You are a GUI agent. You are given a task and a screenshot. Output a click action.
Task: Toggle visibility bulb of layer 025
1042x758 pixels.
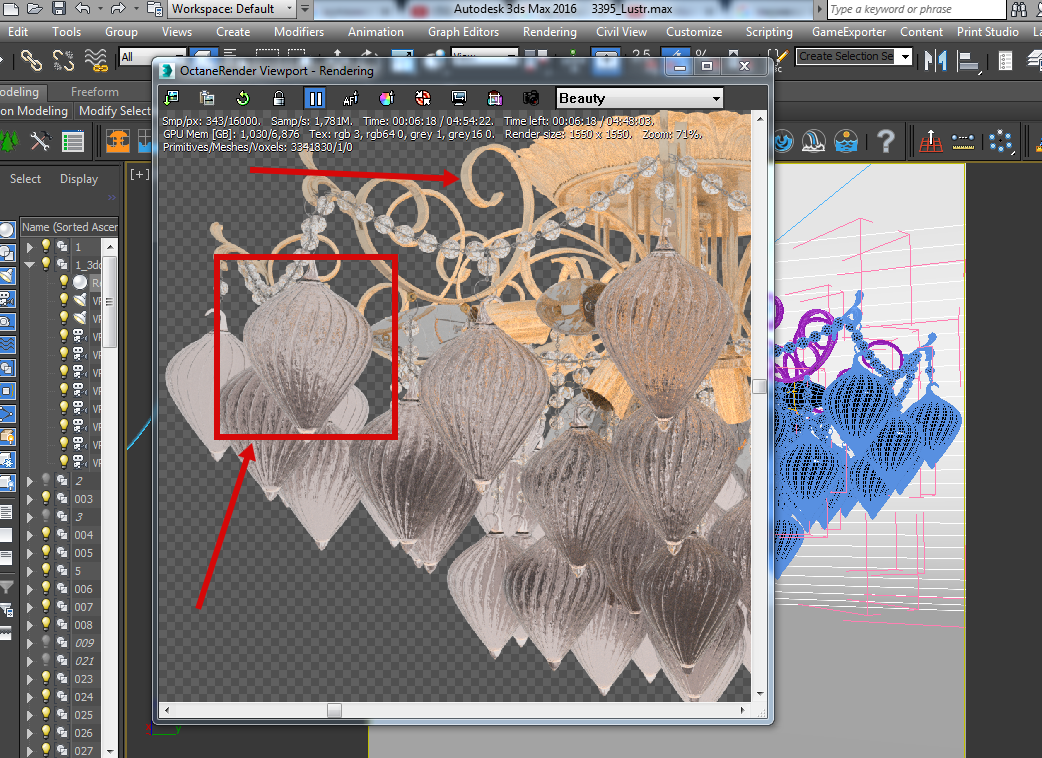coord(46,715)
